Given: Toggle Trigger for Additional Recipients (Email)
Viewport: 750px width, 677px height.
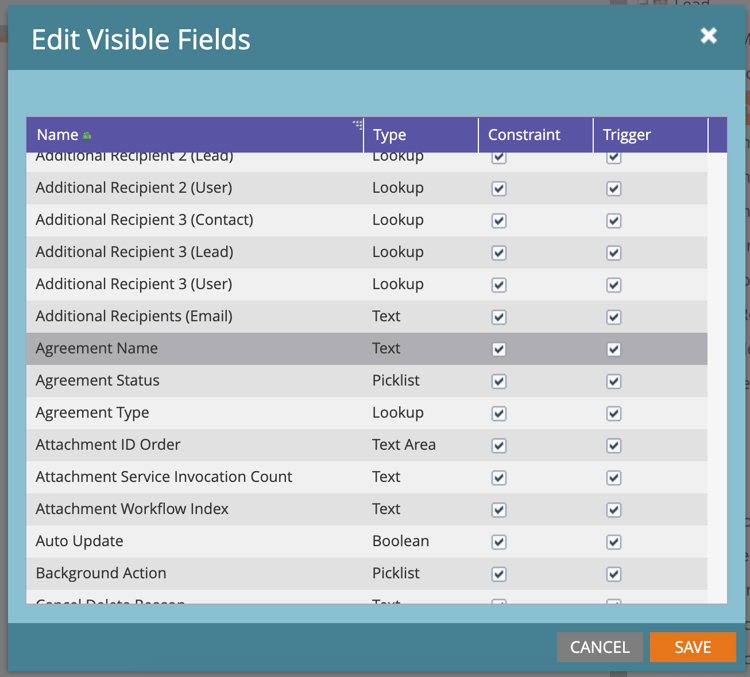Looking at the screenshot, I should [x=614, y=317].
